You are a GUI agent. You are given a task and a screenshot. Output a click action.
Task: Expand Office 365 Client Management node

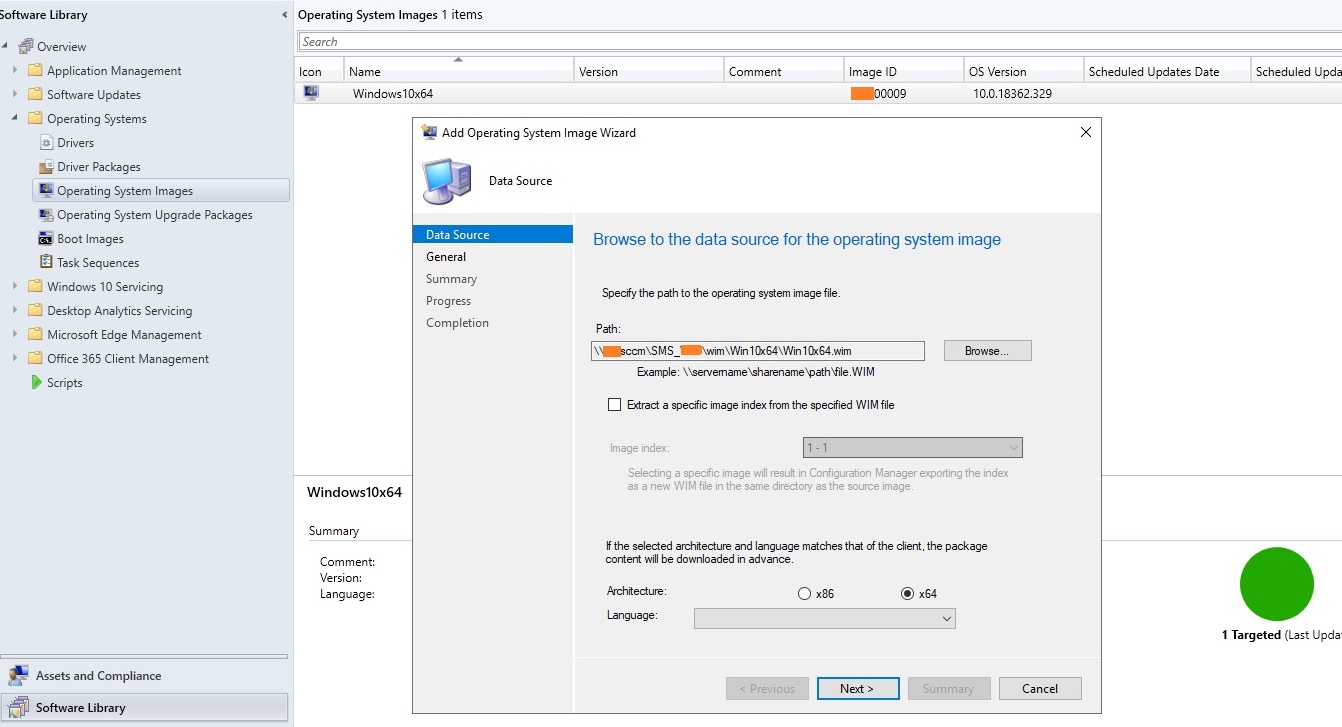coord(15,359)
